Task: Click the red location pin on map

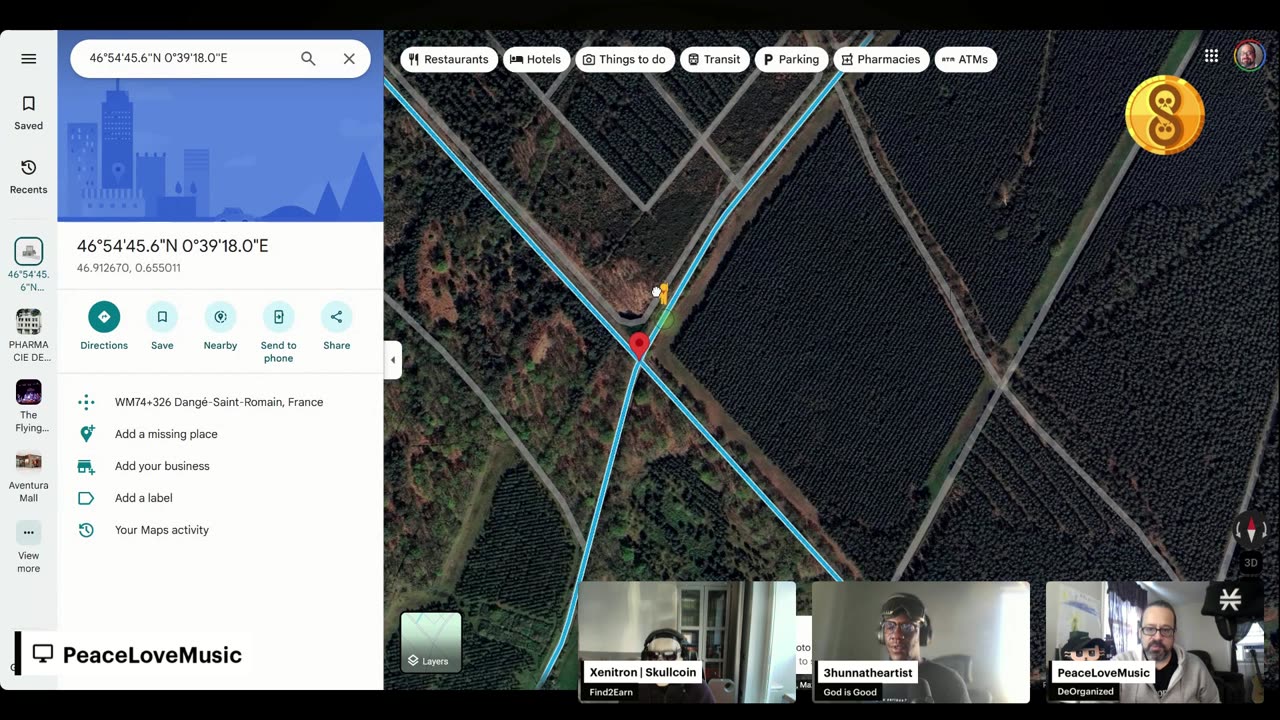Action: tap(640, 346)
